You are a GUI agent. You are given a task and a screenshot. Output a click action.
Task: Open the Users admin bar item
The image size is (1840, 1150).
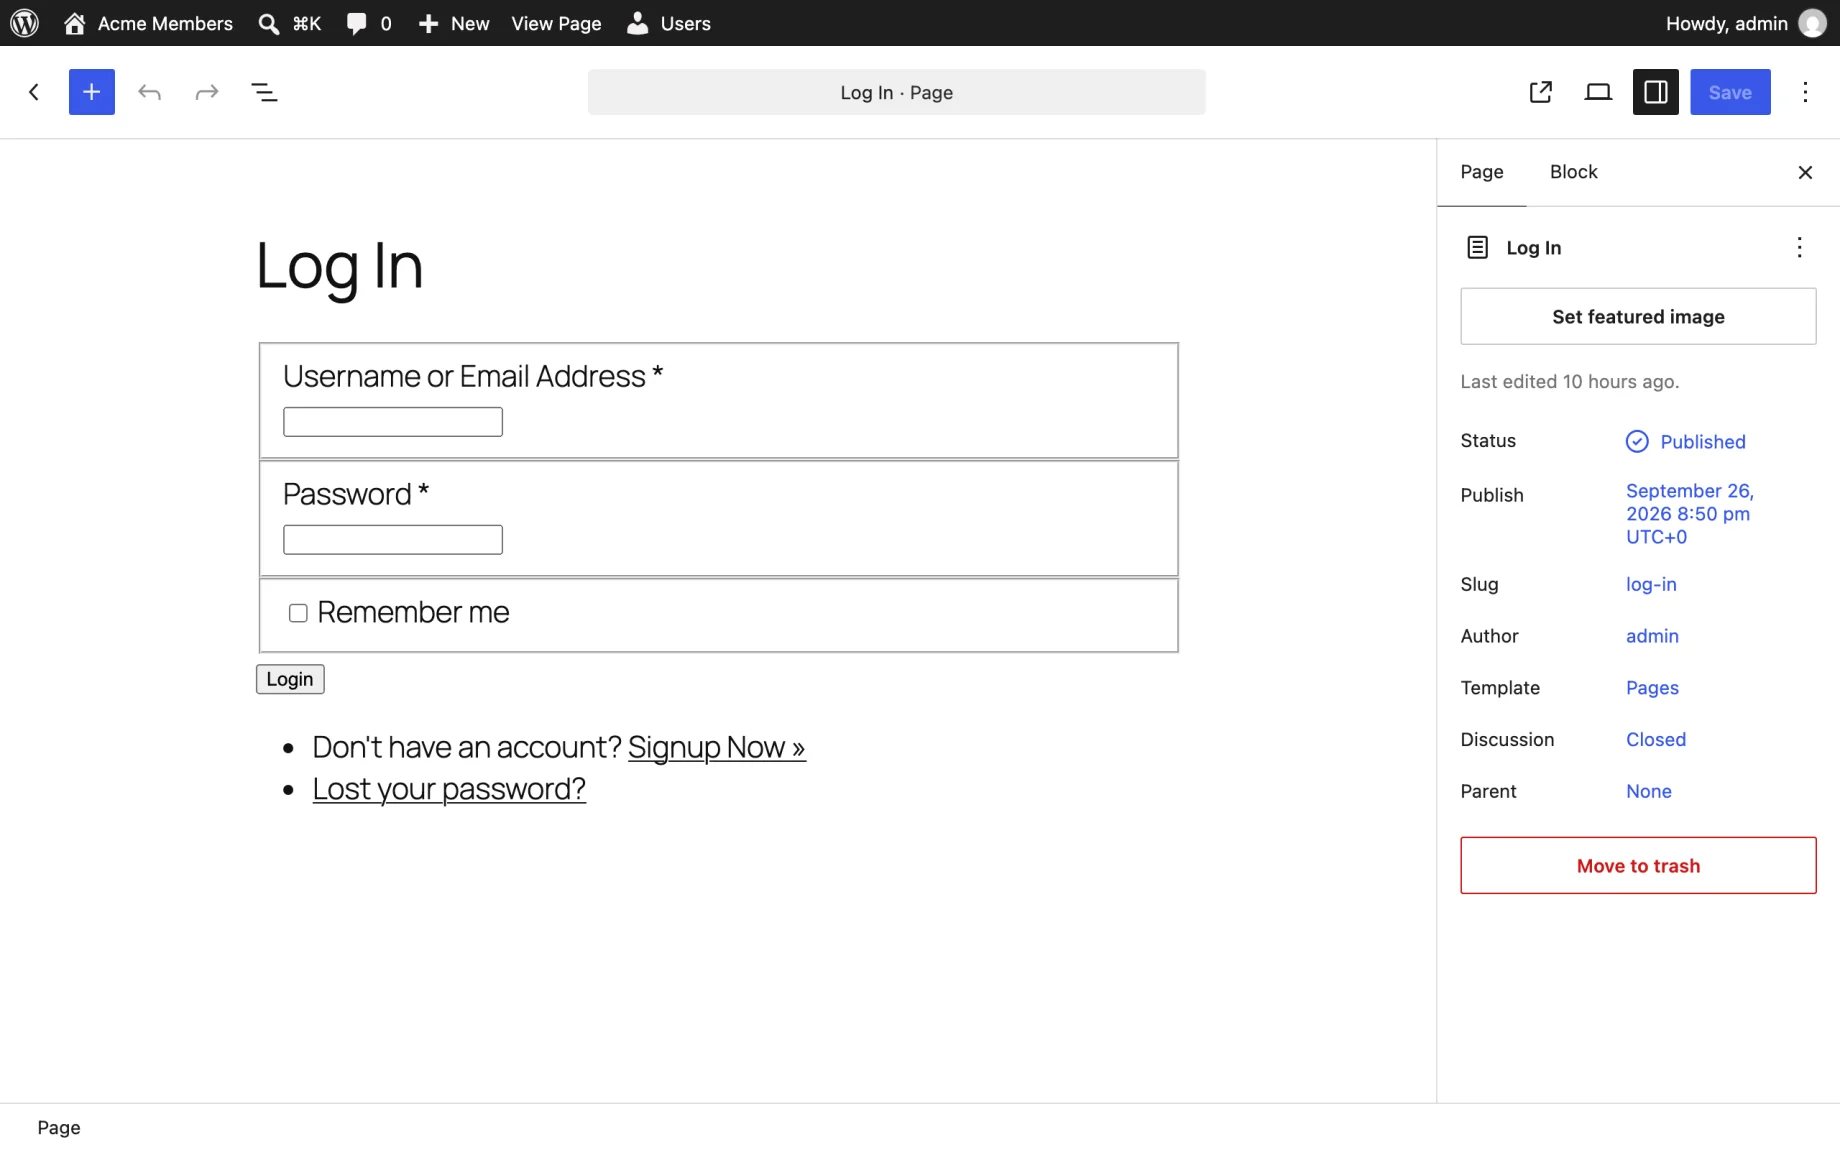[669, 23]
